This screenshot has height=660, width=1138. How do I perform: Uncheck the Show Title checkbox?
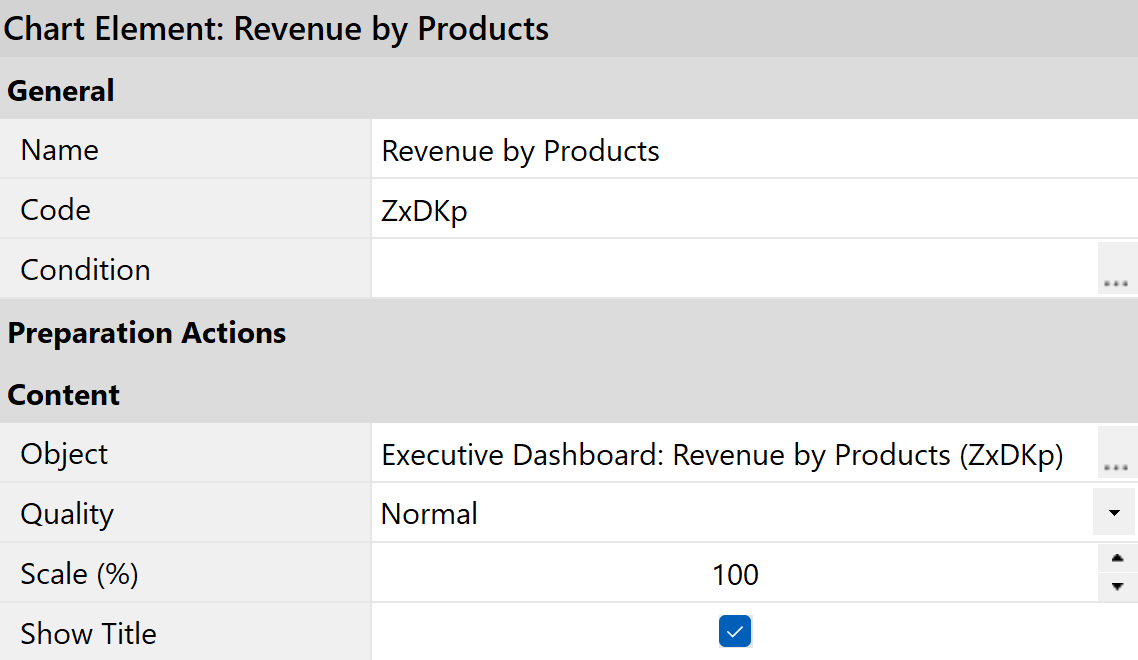click(735, 632)
